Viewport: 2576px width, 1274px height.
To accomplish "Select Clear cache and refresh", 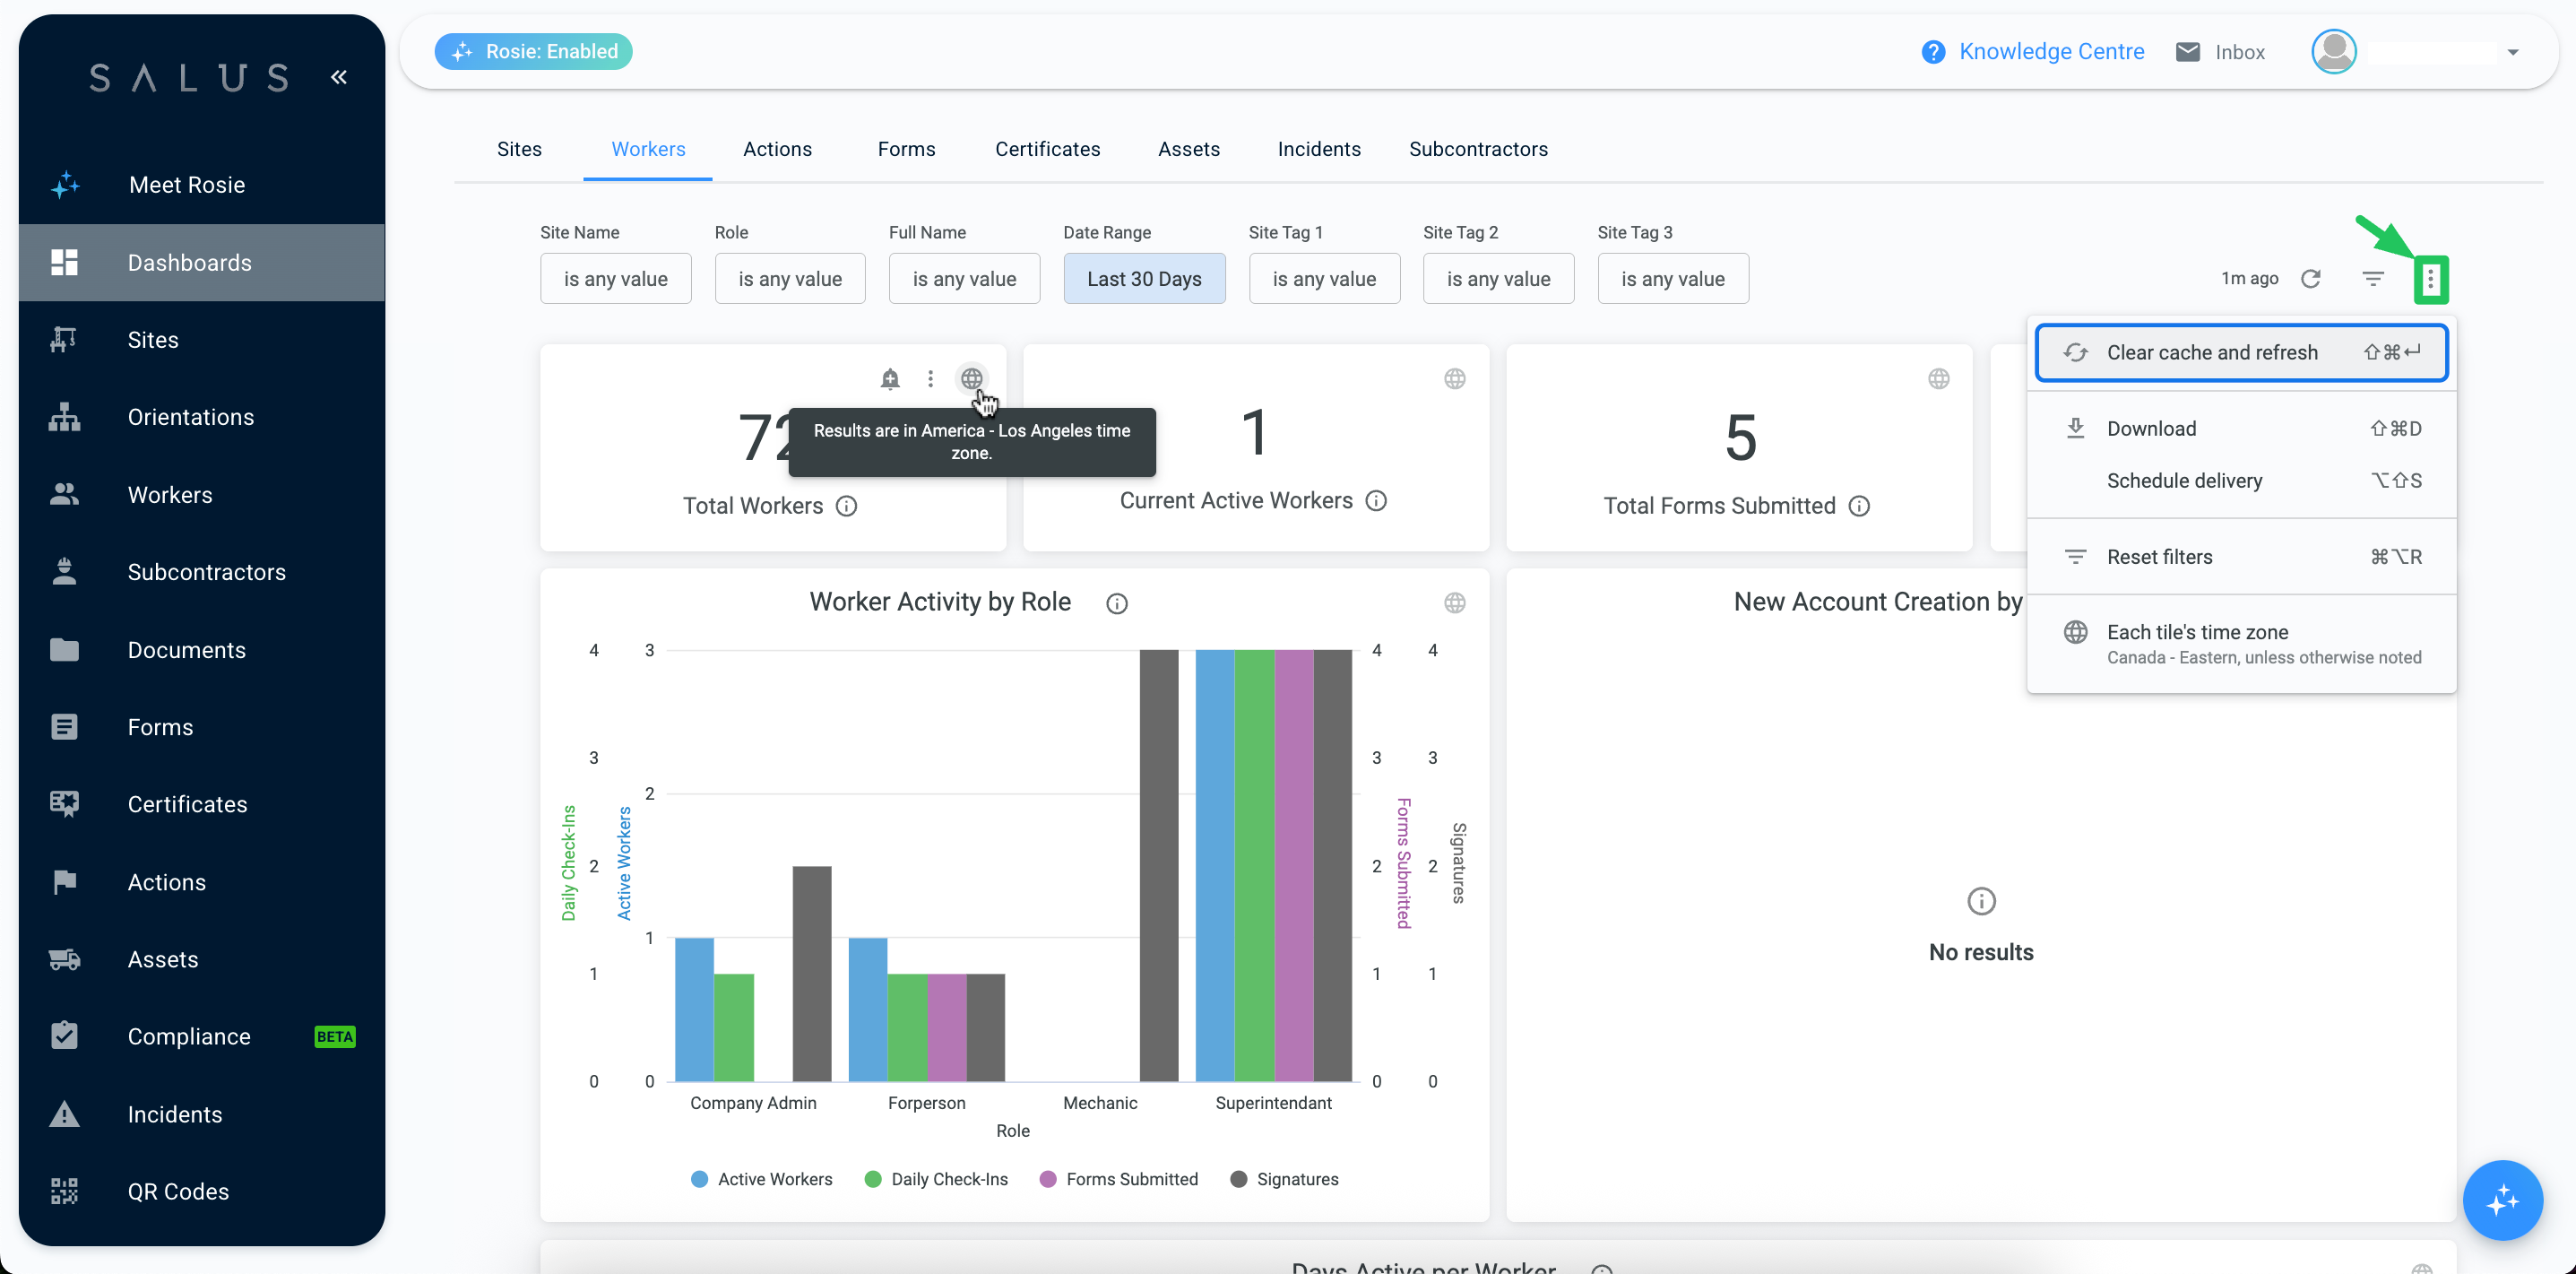I will pos(2241,352).
